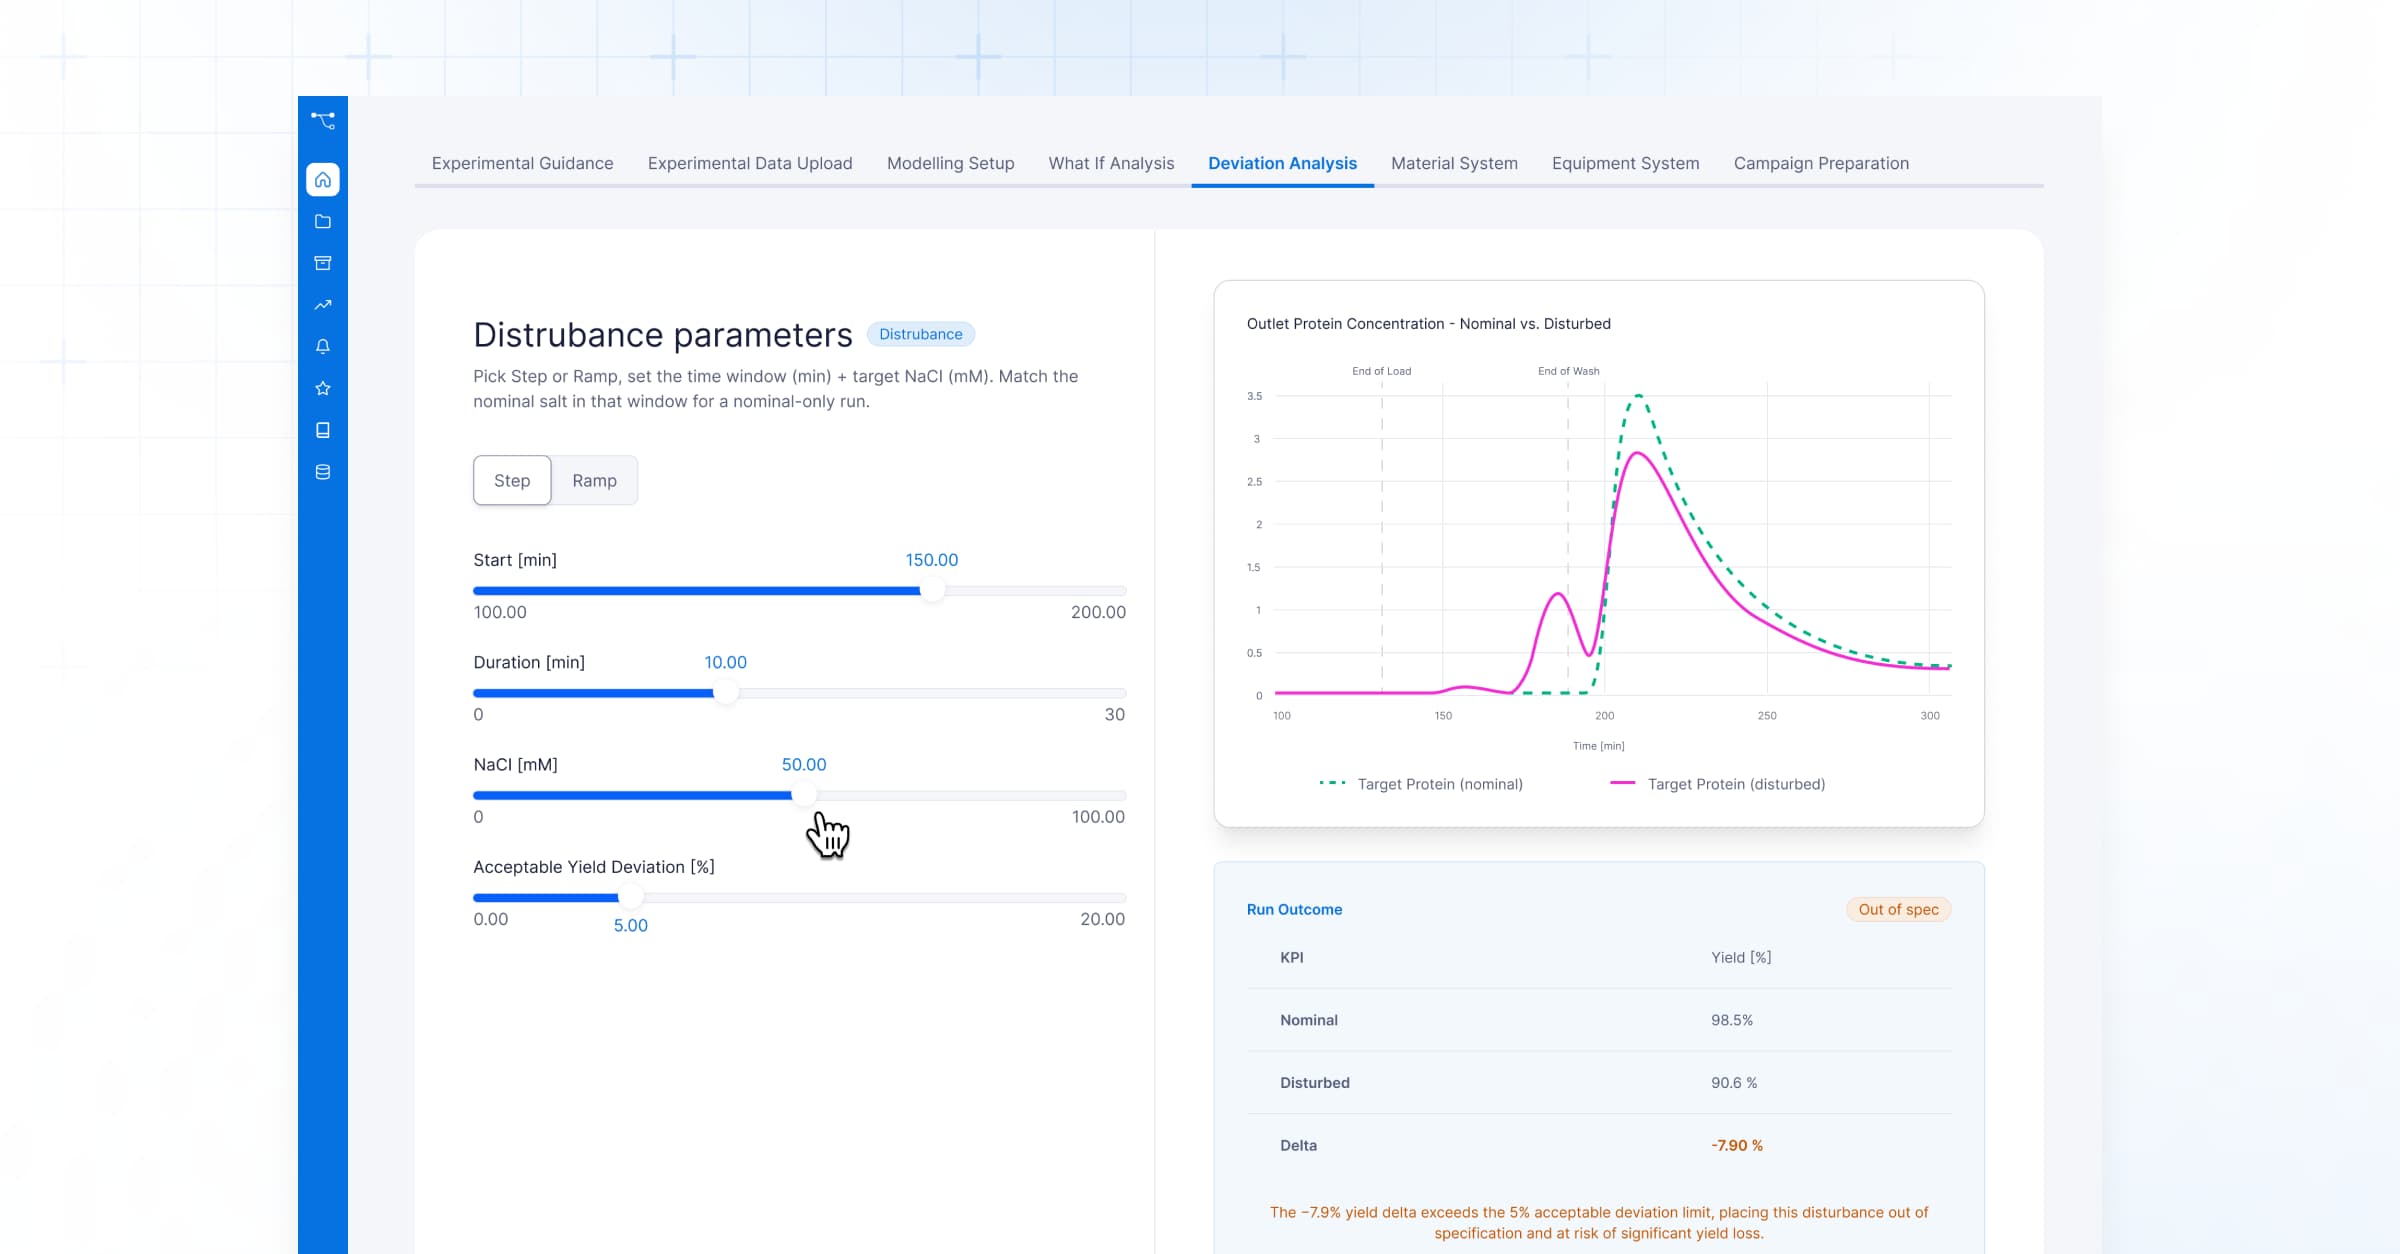The height and width of the screenshot is (1254, 2400).
Task: Click the Acceptable Yield Deviation slider handle
Action: (x=630, y=898)
